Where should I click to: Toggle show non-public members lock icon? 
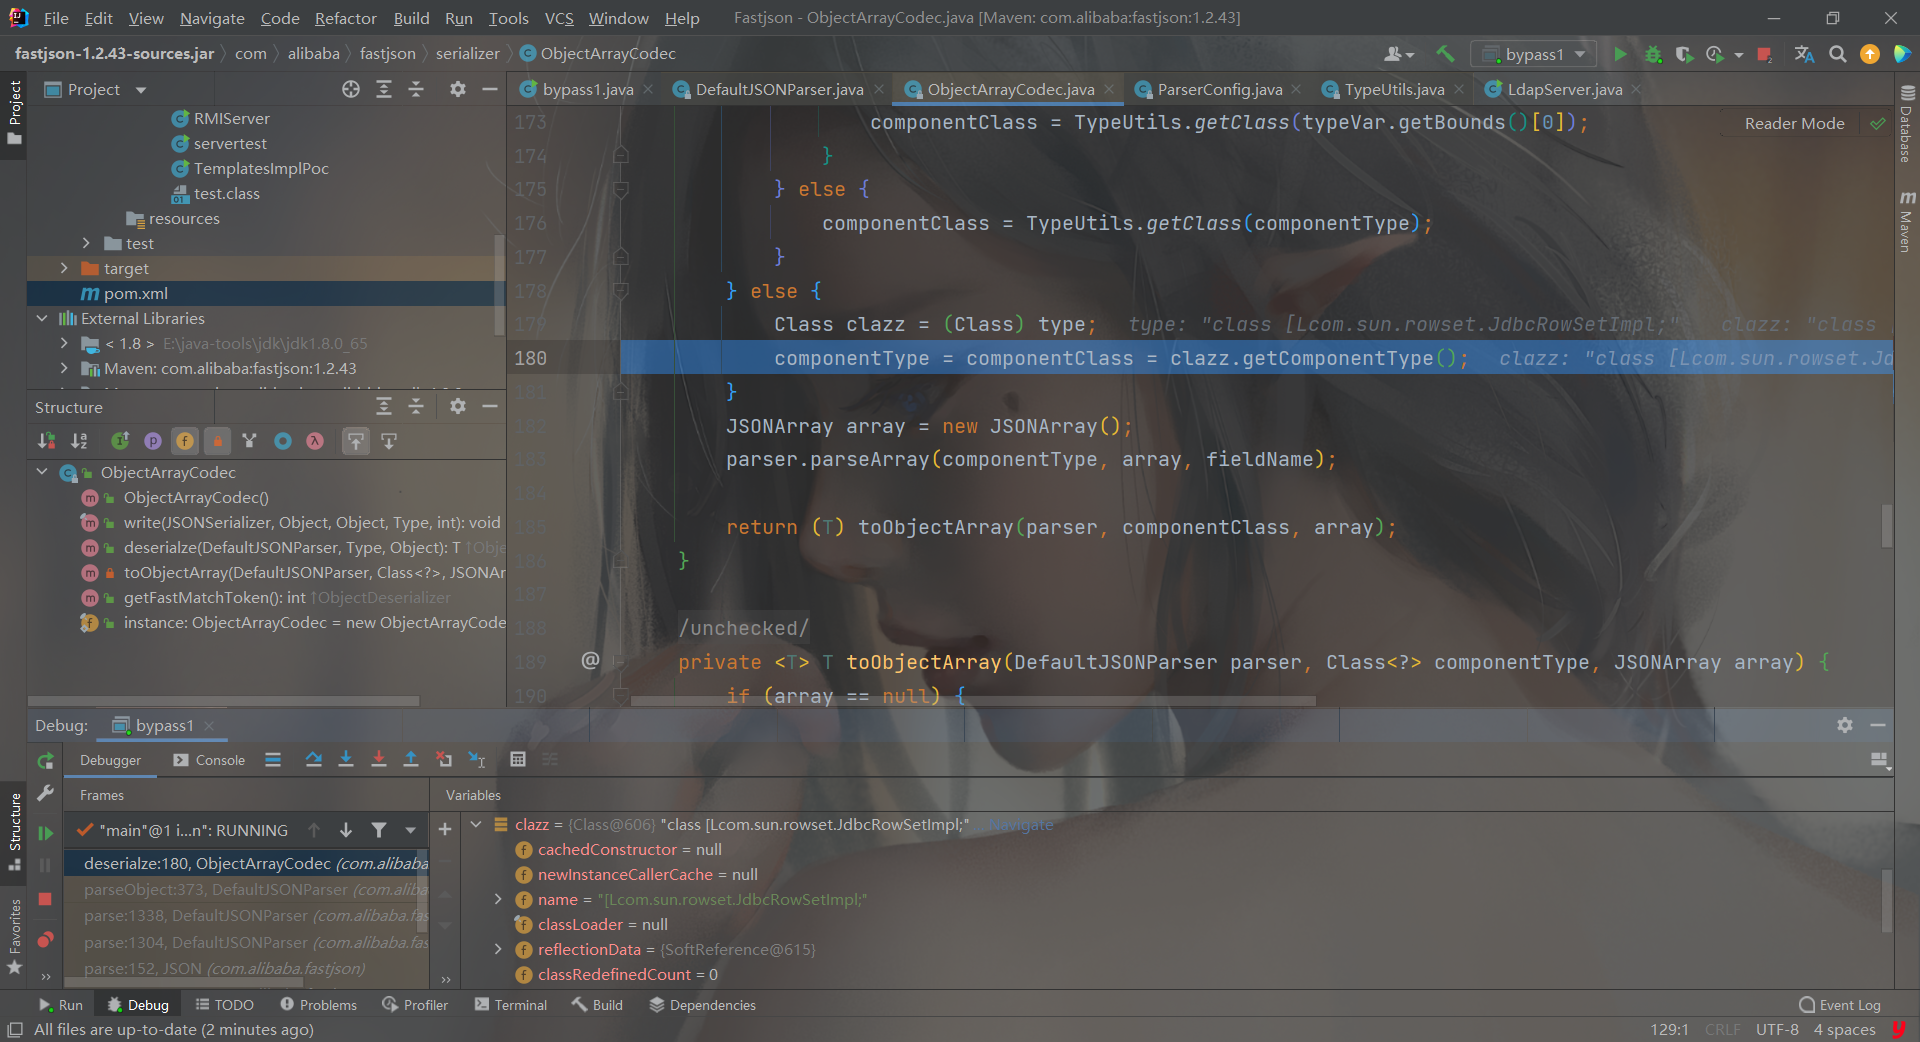click(x=217, y=441)
